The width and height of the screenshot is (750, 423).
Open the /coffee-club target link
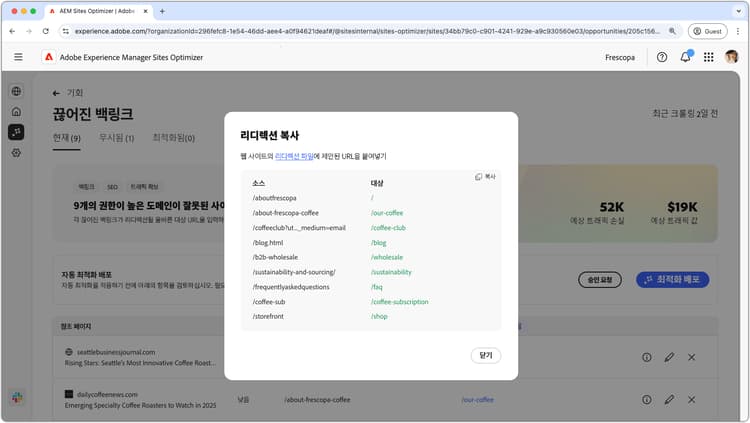388,228
